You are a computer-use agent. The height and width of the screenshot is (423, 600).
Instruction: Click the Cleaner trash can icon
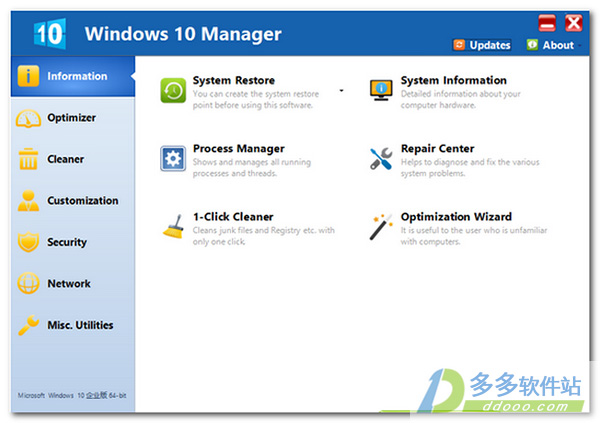click(x=28, y=159)
